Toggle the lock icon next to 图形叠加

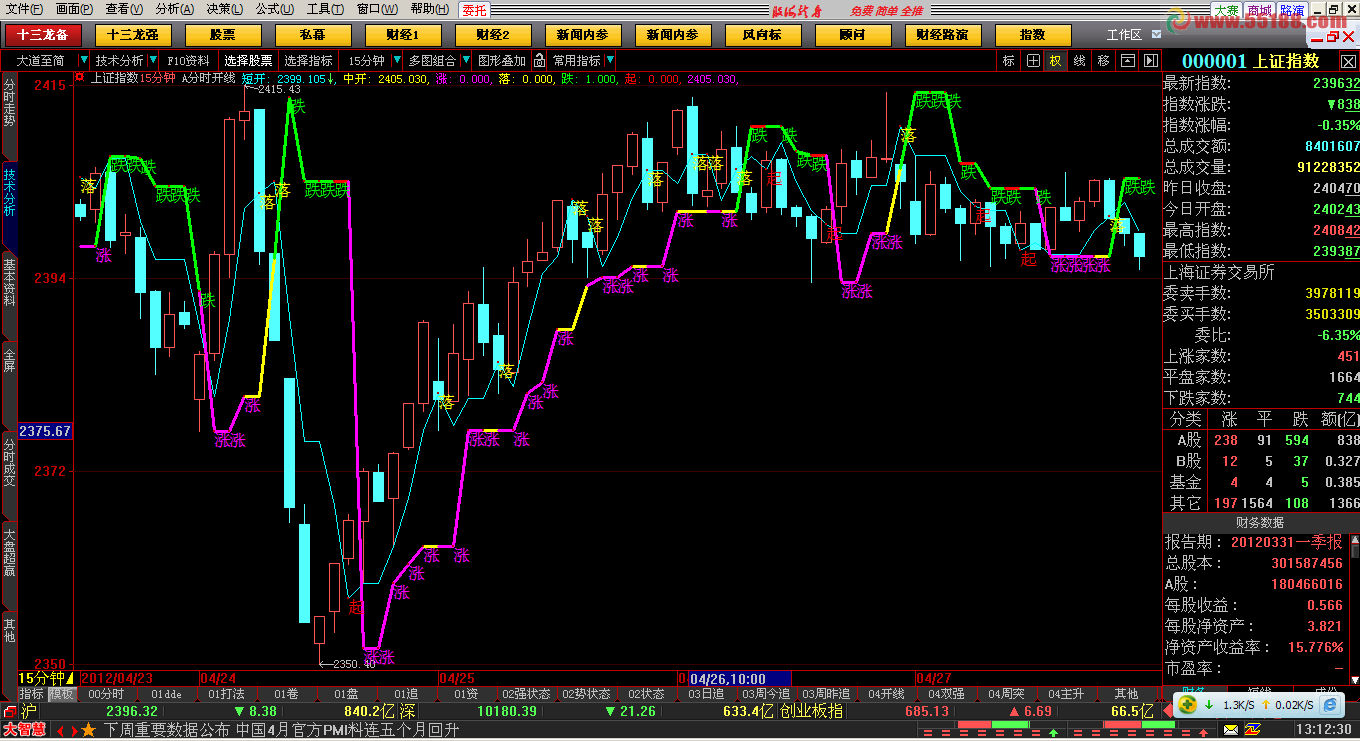click(540, 60)
